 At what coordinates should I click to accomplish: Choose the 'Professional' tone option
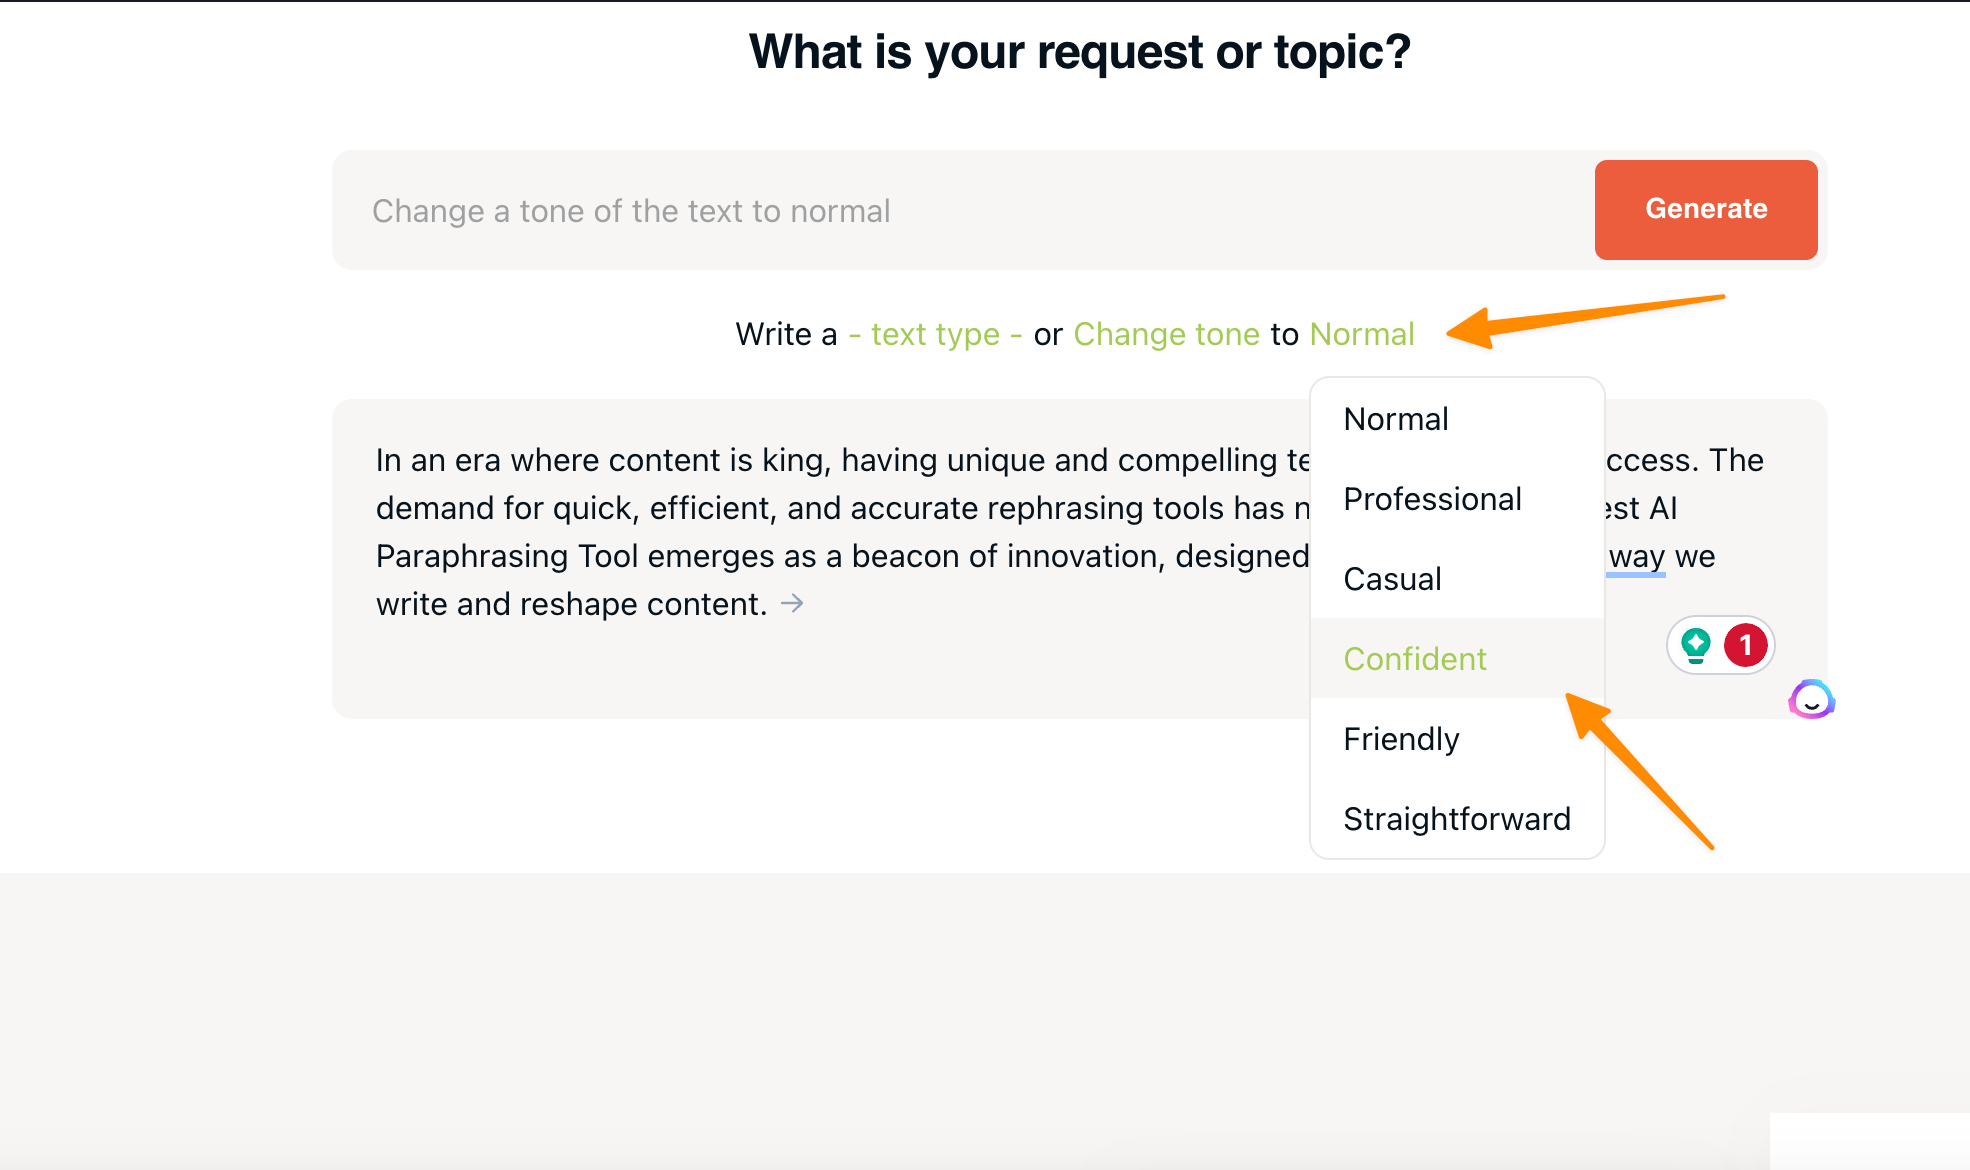point(1432,499)
